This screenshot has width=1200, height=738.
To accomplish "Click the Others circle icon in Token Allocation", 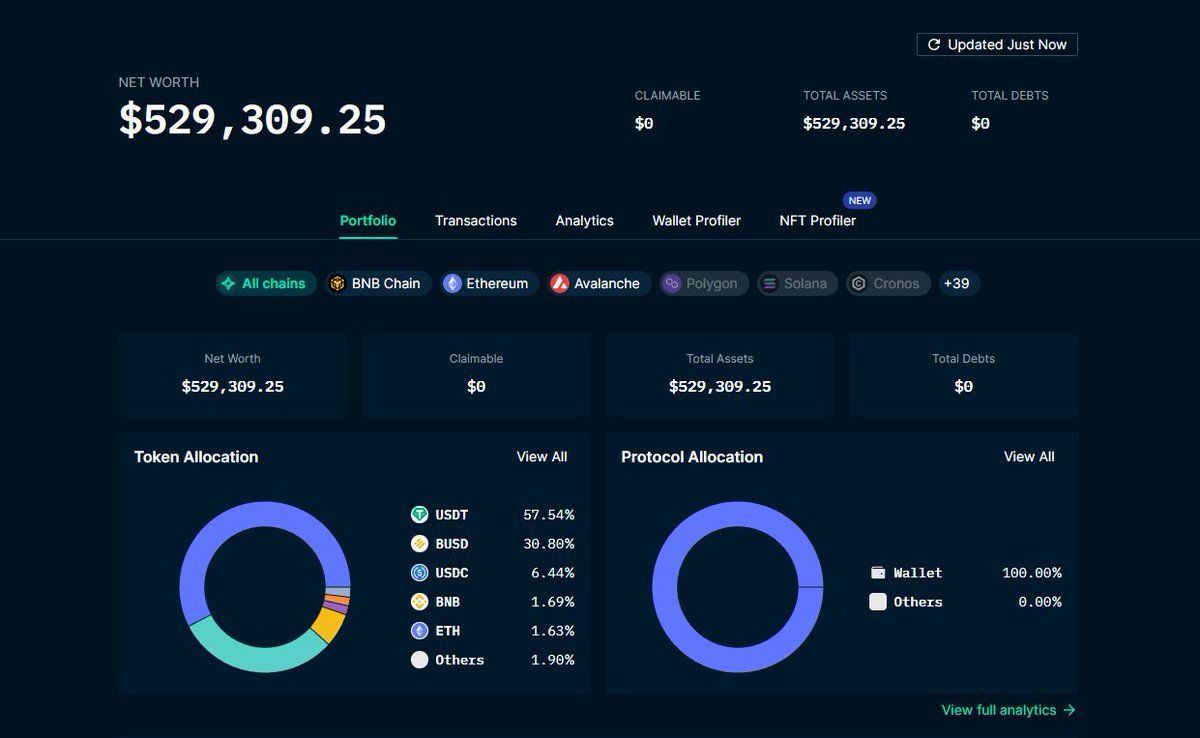I will coord(420,660).
